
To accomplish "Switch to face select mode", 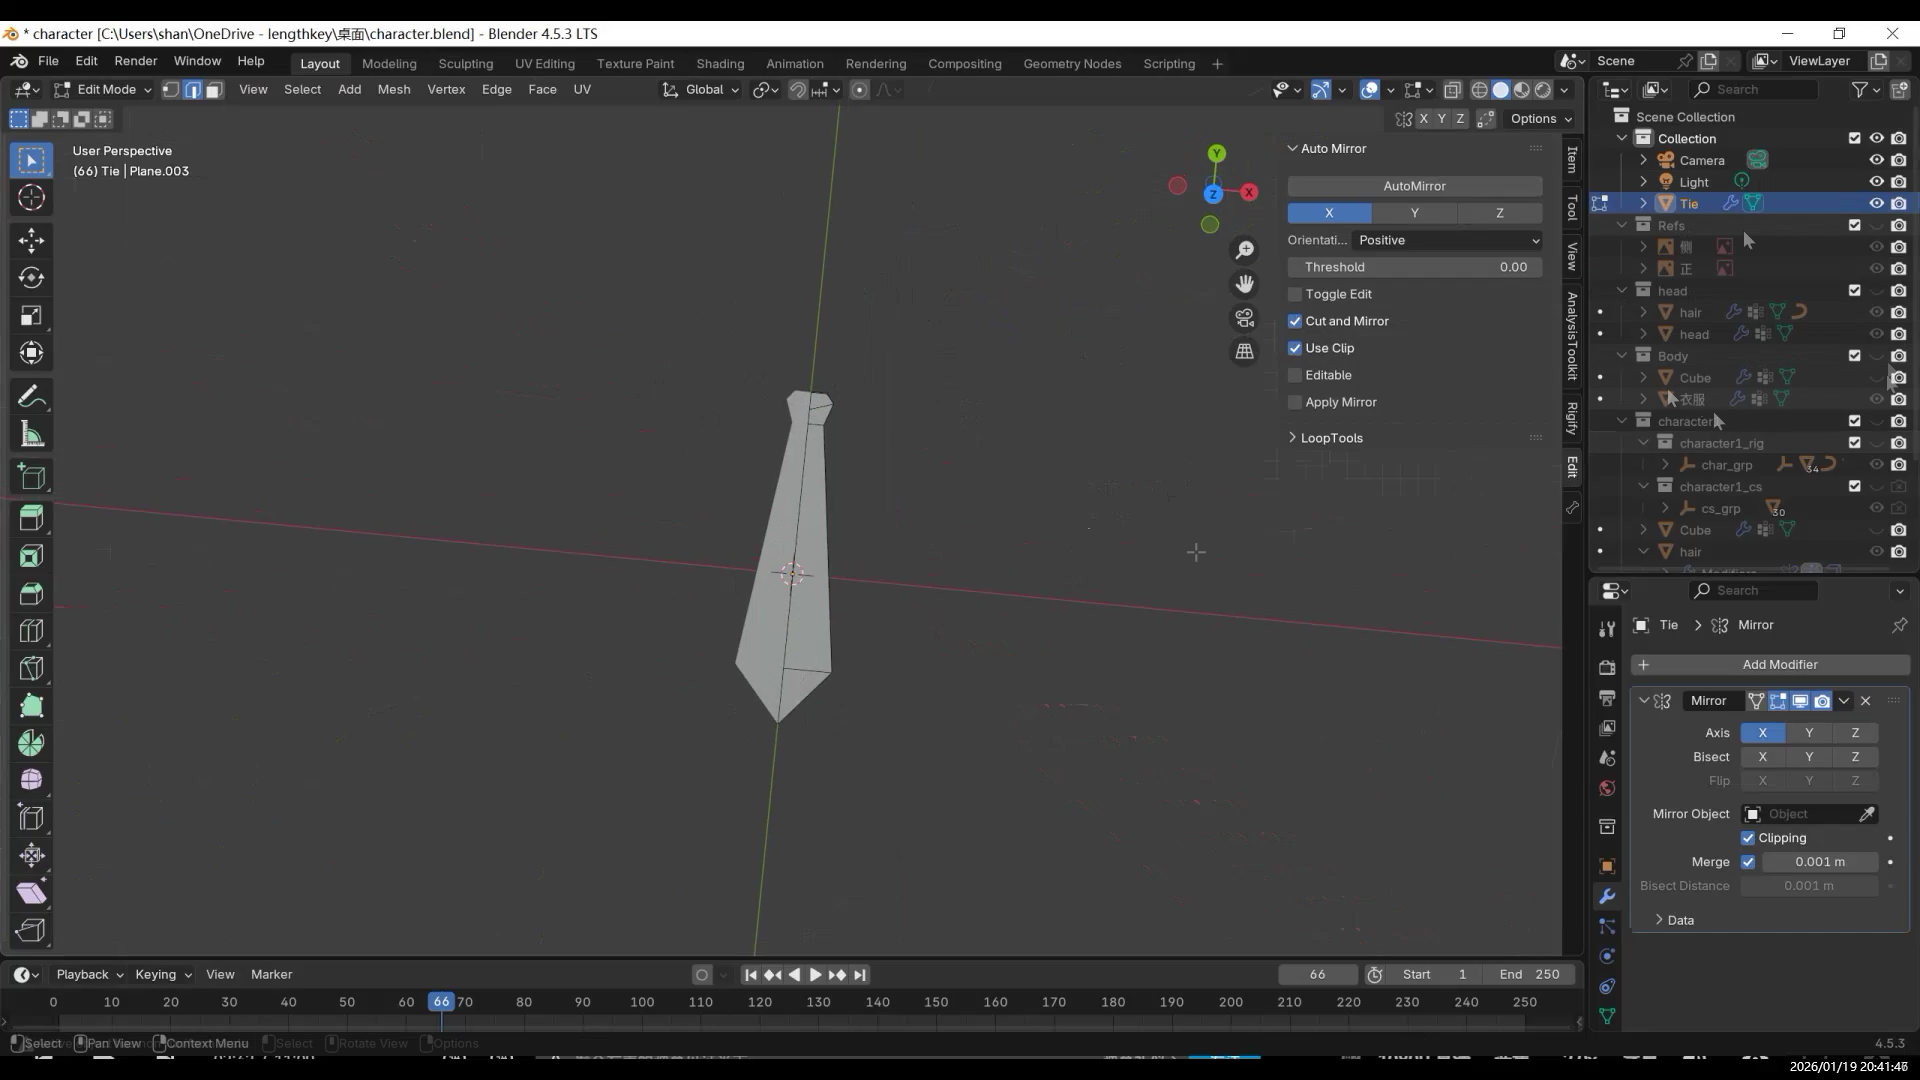I will (214, 90).
